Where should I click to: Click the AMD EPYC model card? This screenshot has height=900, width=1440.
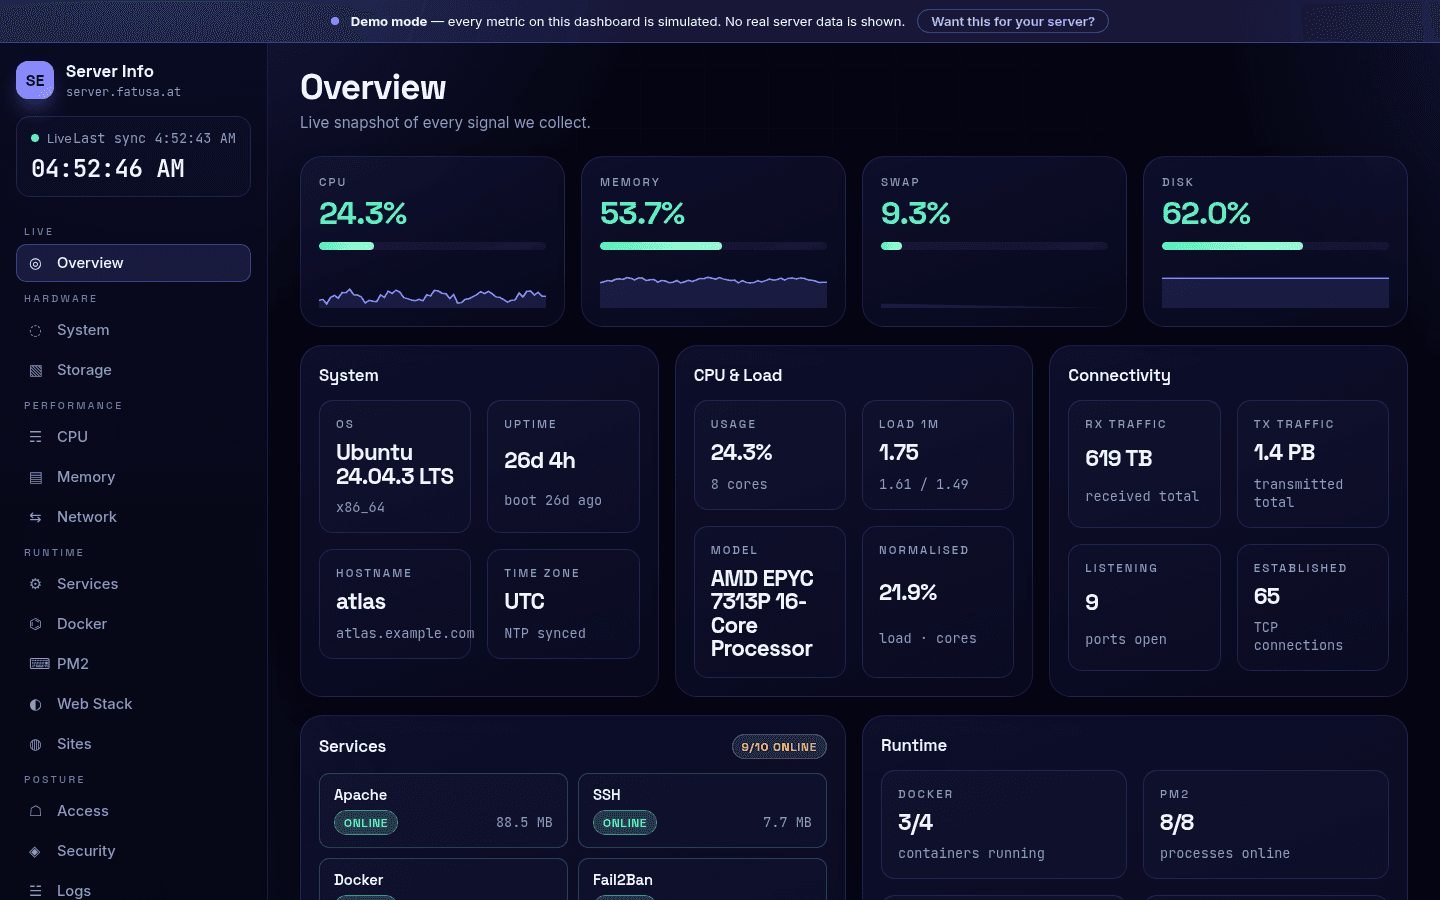770,602
